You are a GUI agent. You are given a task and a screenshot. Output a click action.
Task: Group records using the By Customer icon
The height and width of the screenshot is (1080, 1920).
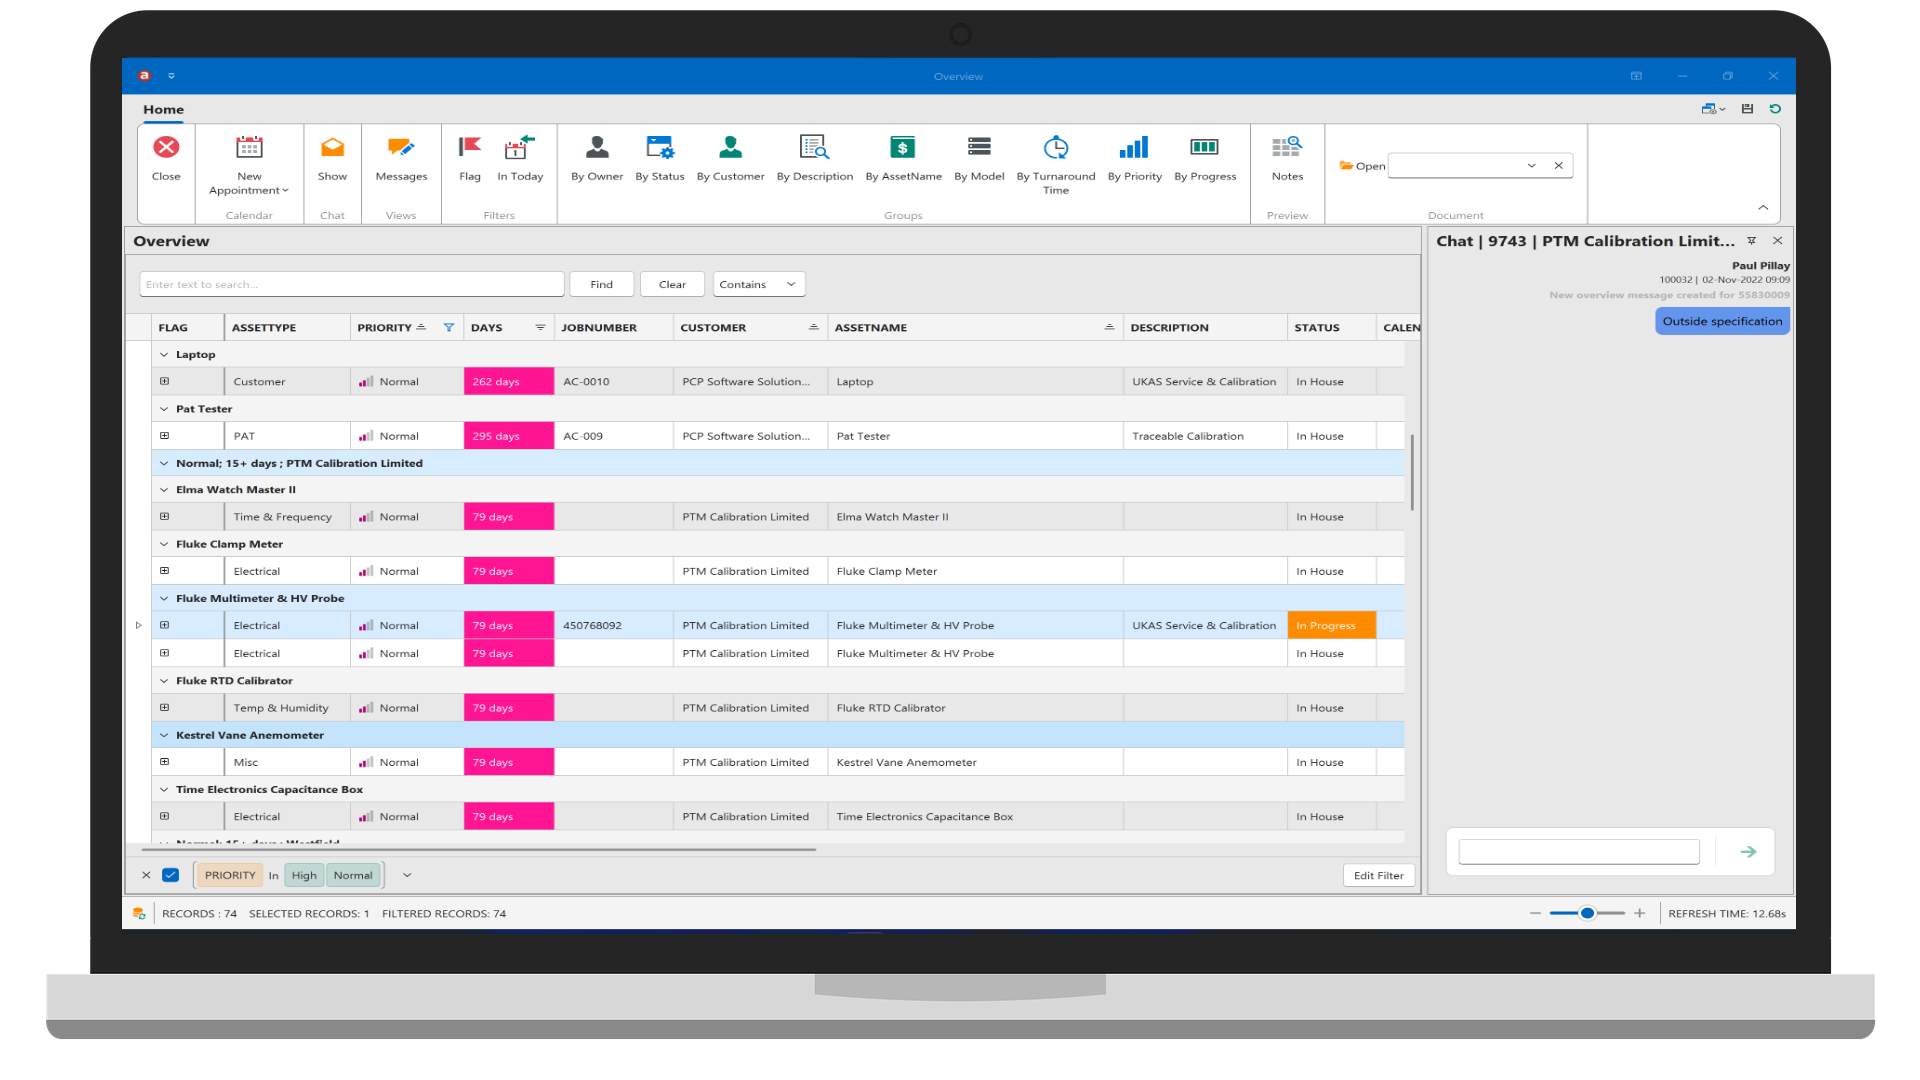click(731, 160)
